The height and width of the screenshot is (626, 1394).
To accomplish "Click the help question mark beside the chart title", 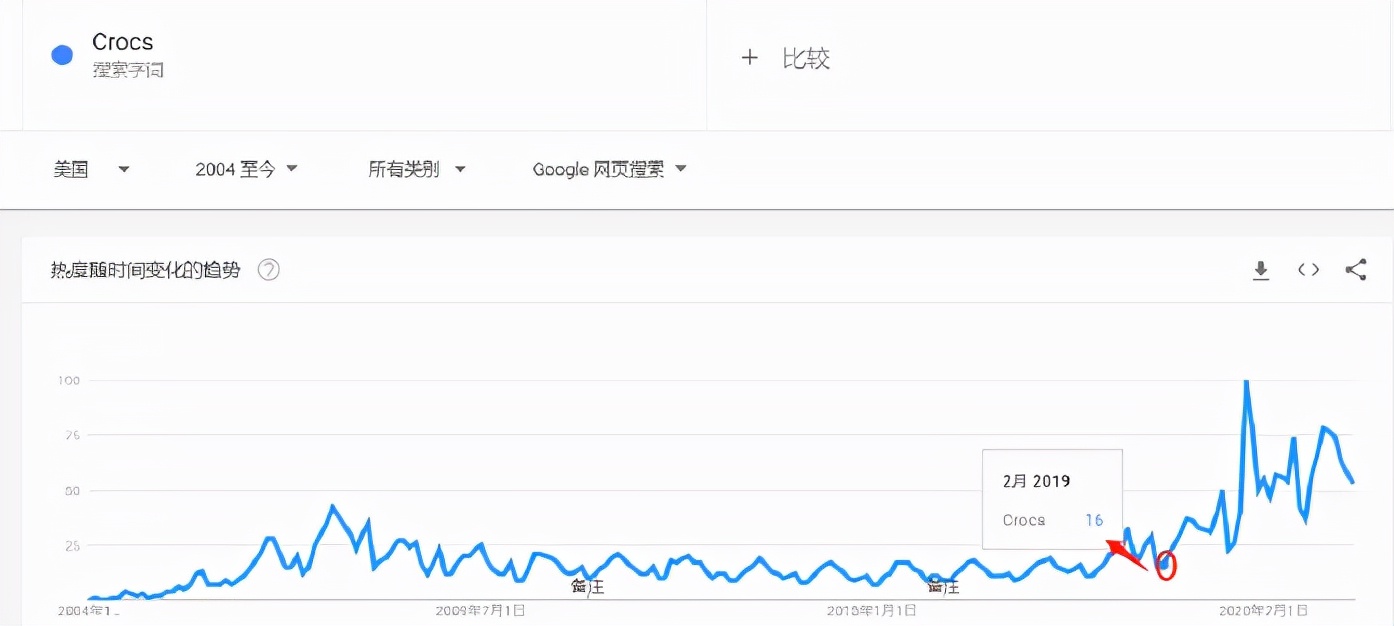I will pos(268,270).
